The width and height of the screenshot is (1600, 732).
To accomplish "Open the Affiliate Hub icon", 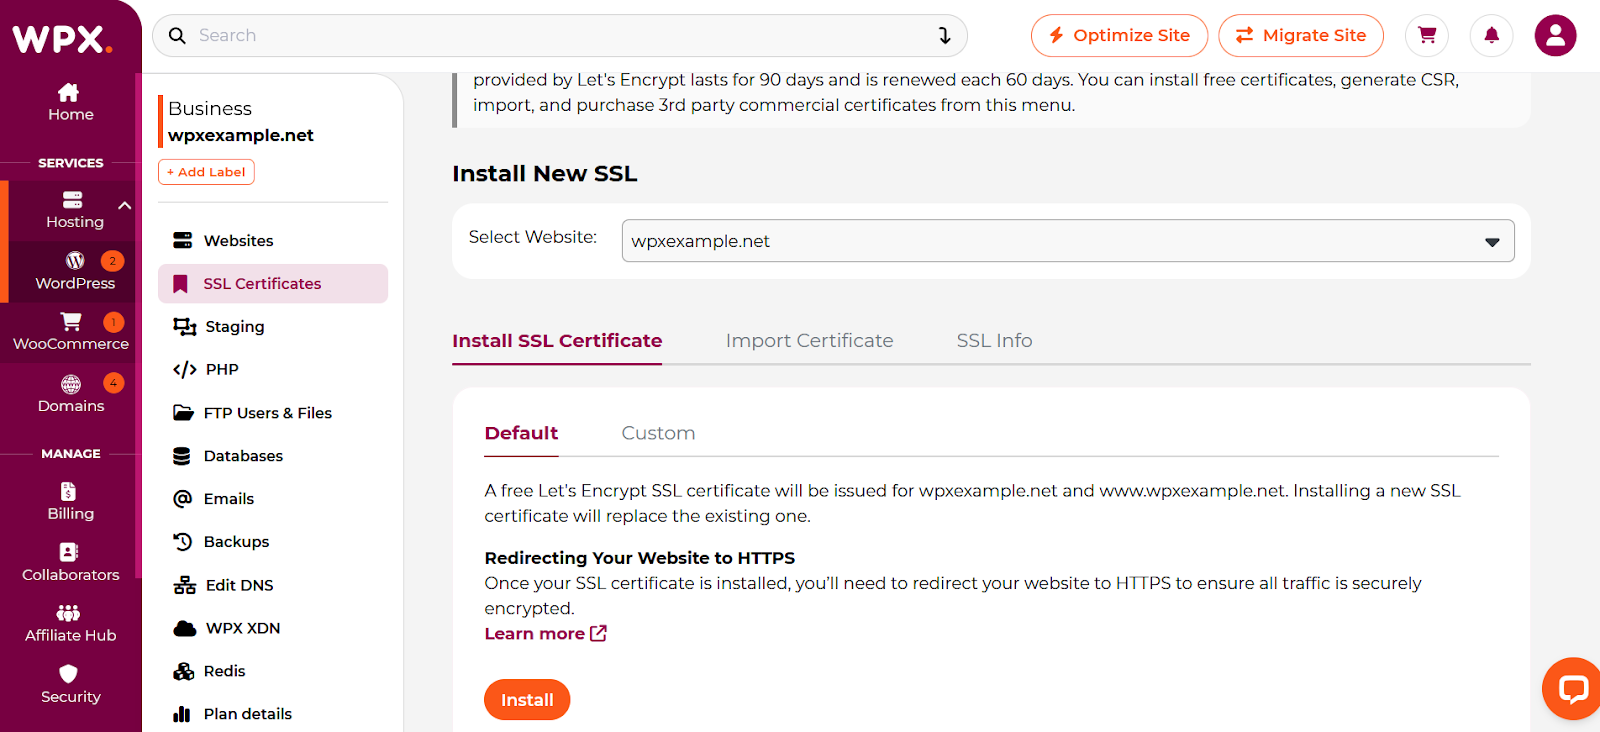I will coord(69,613).
